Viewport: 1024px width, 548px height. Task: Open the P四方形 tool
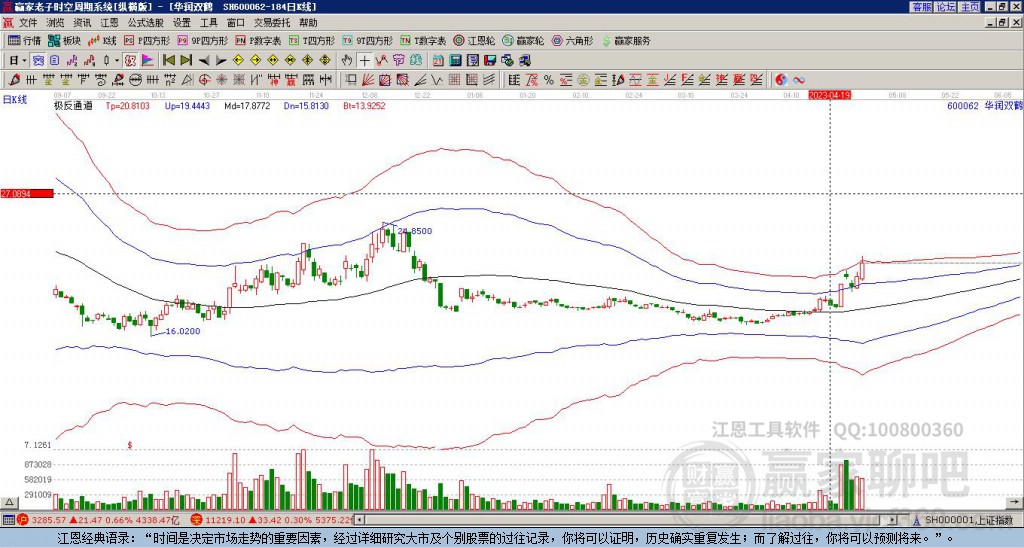pos(148,40)
